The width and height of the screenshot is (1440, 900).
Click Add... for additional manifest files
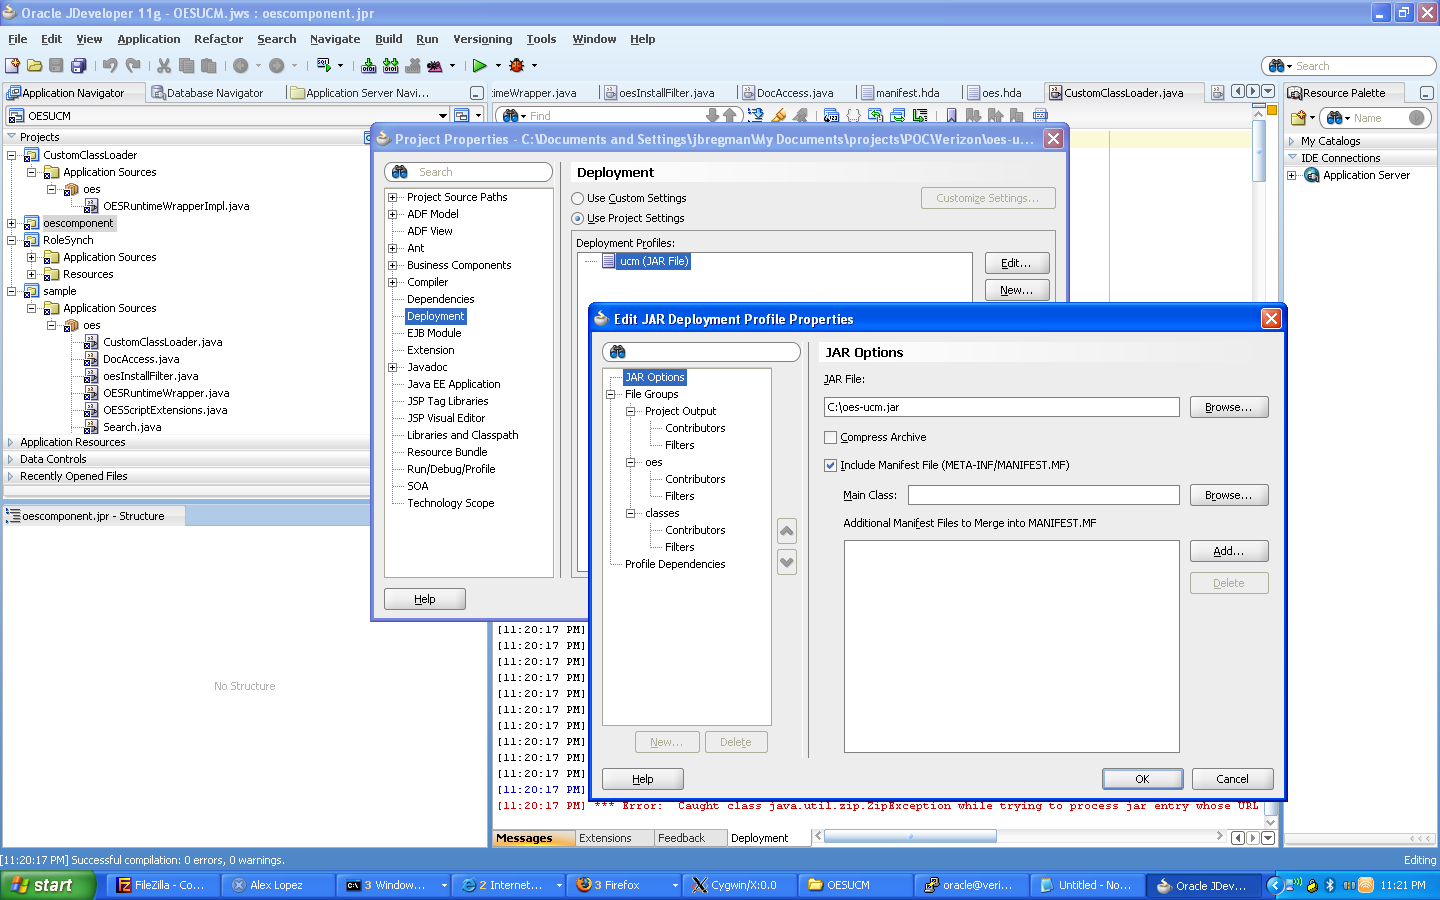pos(1228,551)
